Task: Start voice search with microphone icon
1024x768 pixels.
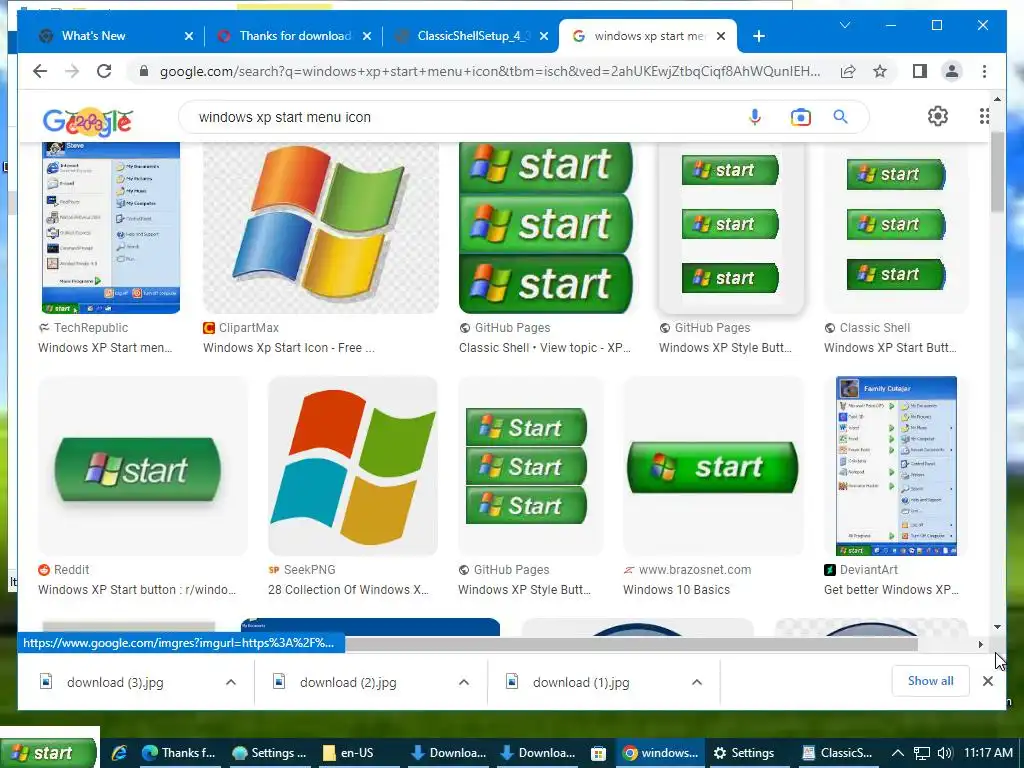Action: coord(755,117)
